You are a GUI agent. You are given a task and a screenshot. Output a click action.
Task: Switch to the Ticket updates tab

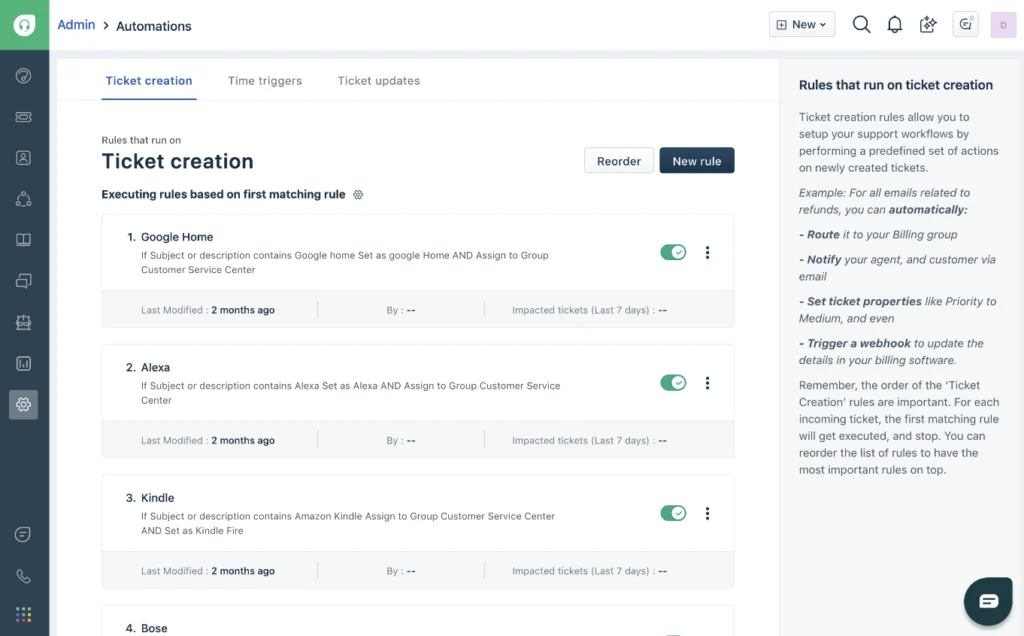379,81
